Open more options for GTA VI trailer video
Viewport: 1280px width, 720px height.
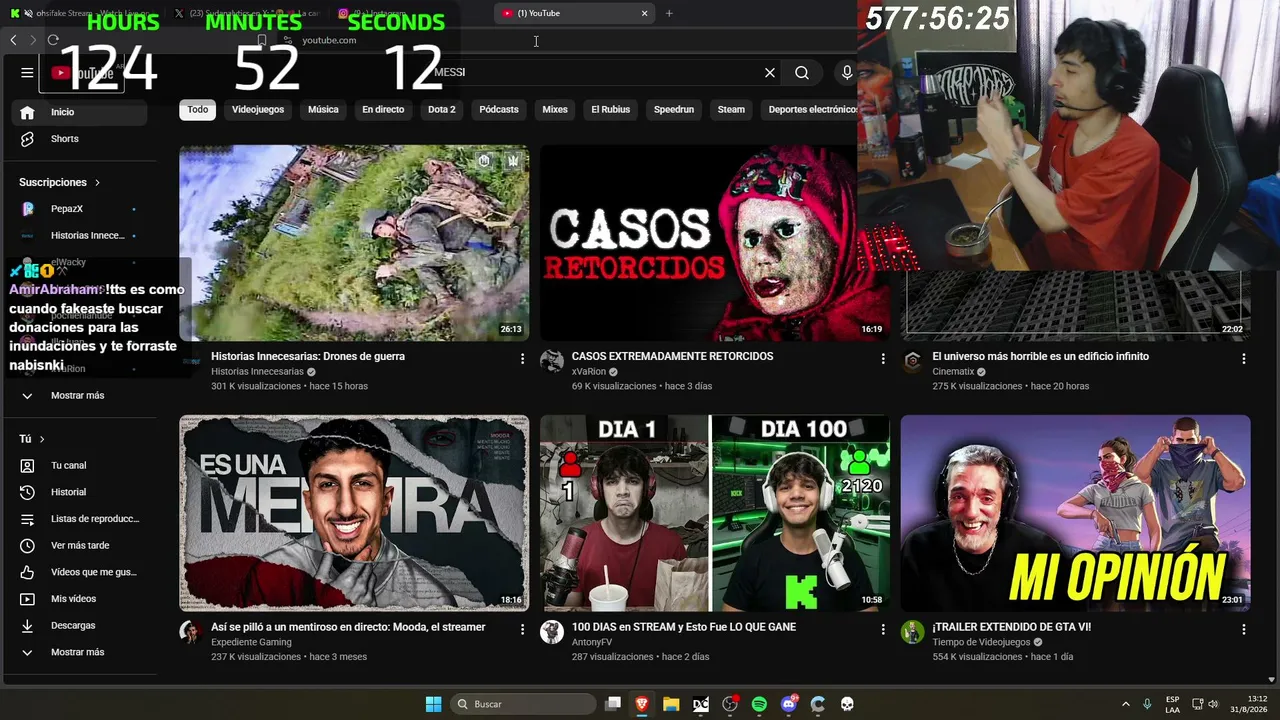click(1244, 630)
